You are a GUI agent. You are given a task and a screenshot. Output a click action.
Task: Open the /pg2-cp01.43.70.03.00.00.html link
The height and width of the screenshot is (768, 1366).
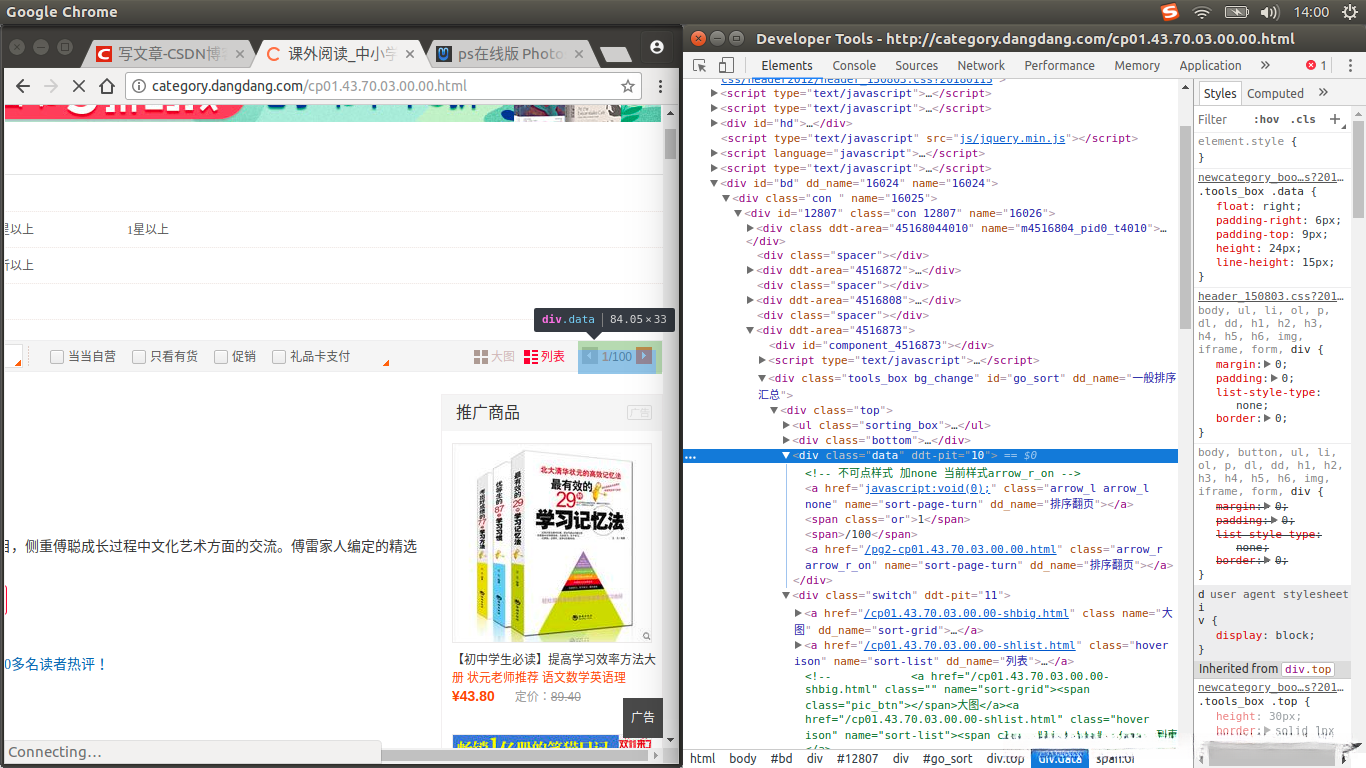point(960,549)
